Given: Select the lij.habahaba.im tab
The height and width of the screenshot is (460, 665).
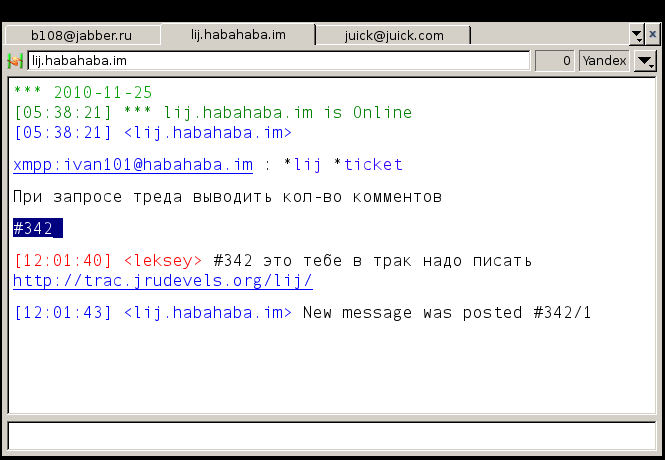Looking at the screenshot, I should pyautogui.click(x=238, y=34).
